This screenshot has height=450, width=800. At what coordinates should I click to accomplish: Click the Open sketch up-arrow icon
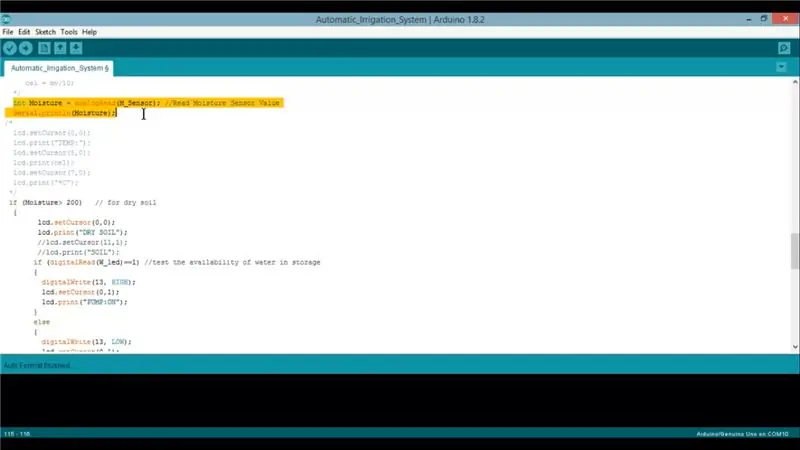click(60, 48)
